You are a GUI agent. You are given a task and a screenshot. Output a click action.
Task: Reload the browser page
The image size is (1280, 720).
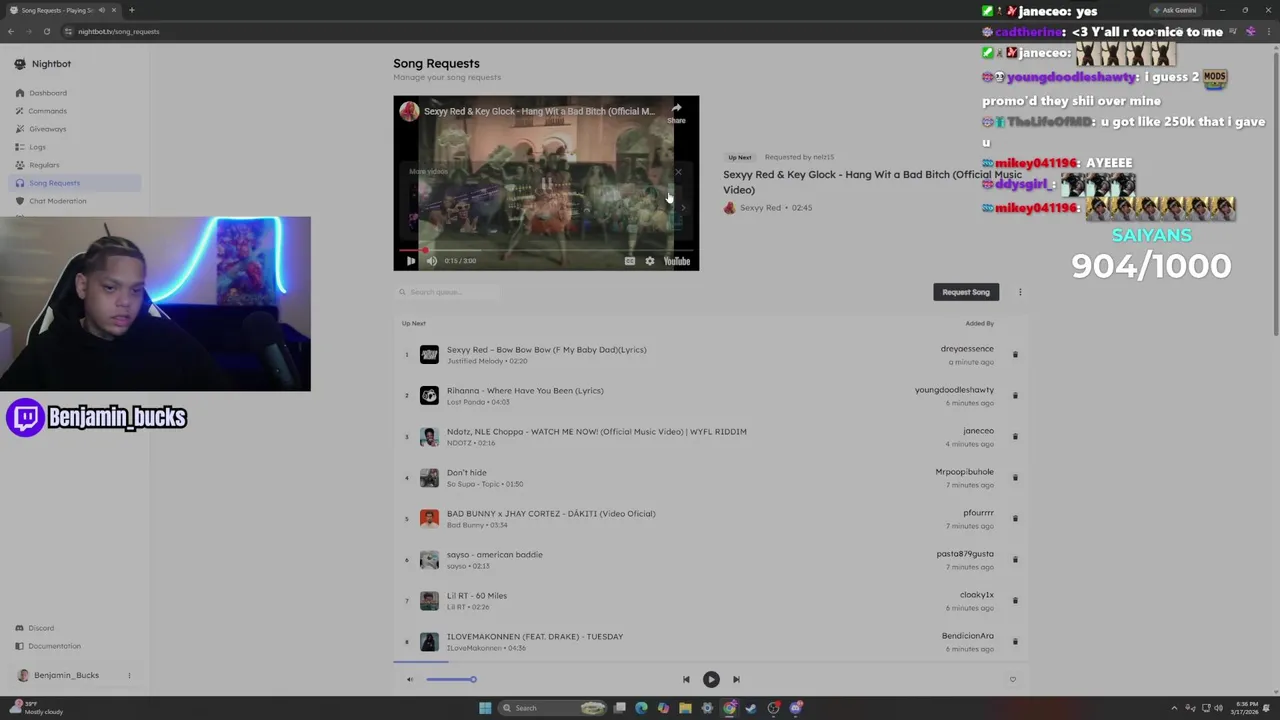(46, 31)
